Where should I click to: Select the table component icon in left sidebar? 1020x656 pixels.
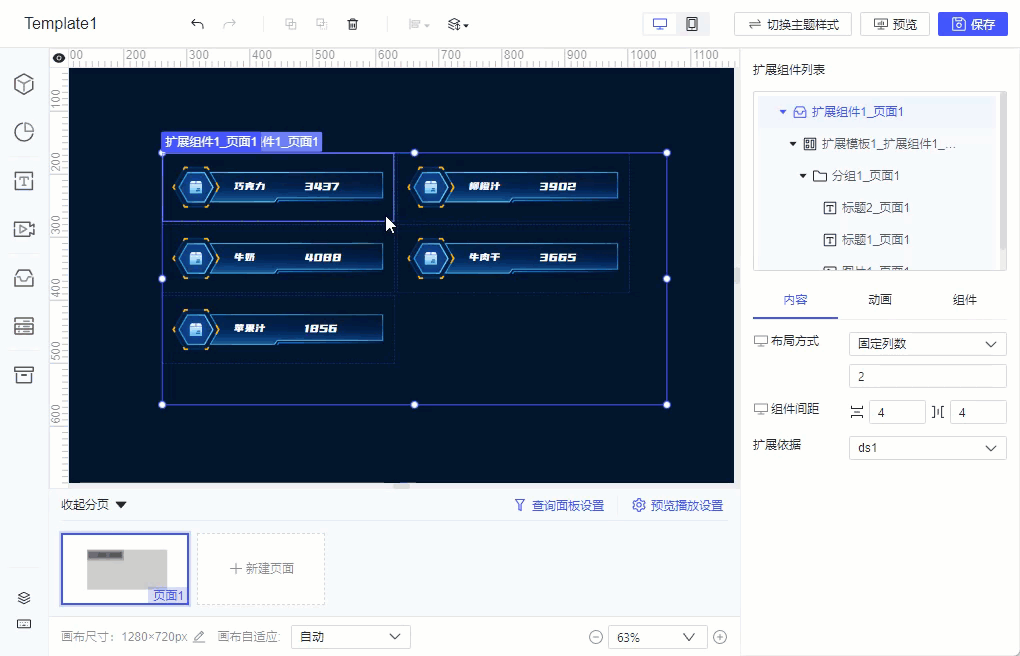point(23,327)
